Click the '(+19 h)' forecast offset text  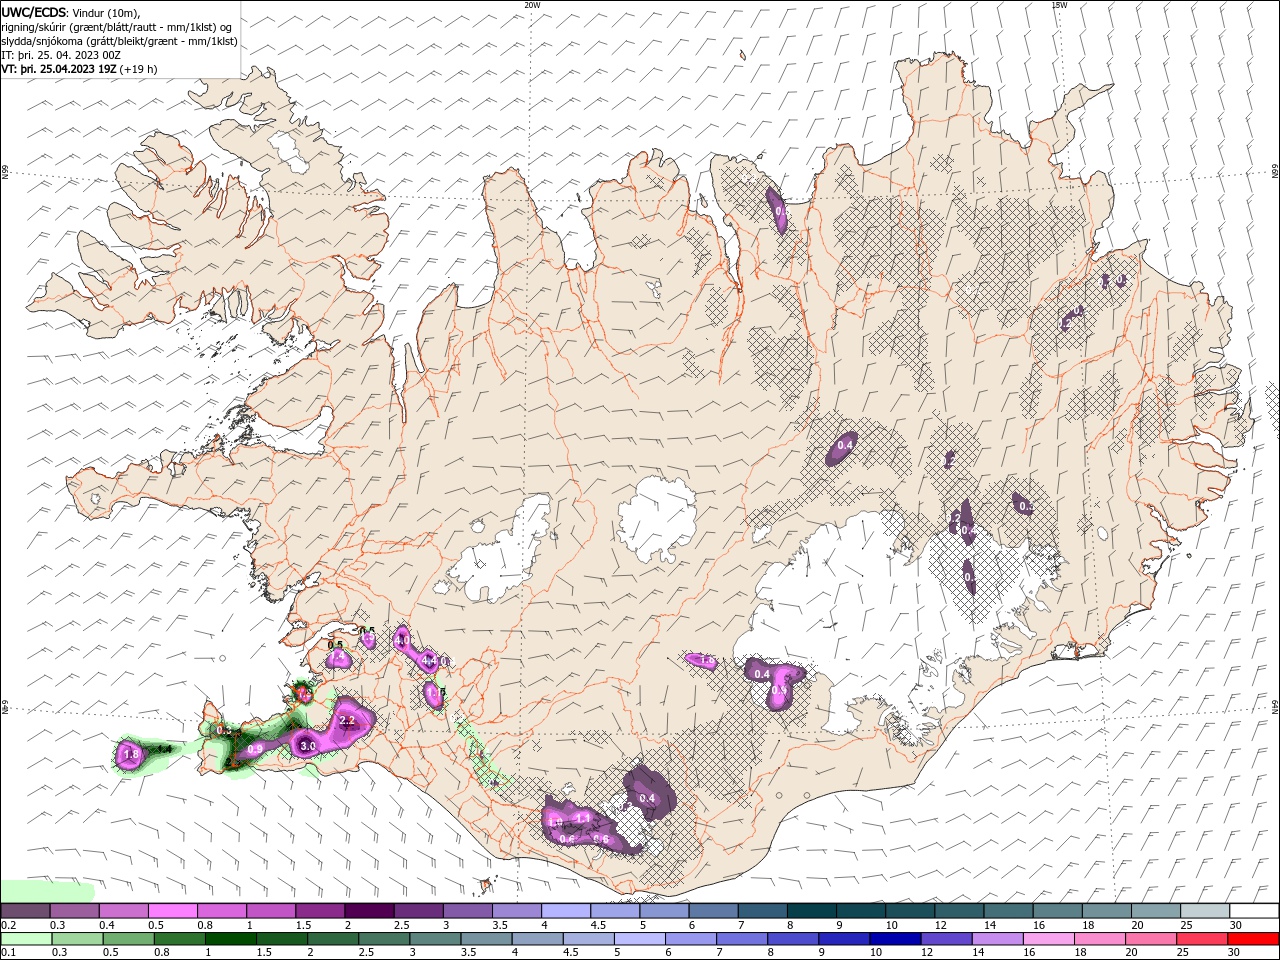tap(138, 69)
